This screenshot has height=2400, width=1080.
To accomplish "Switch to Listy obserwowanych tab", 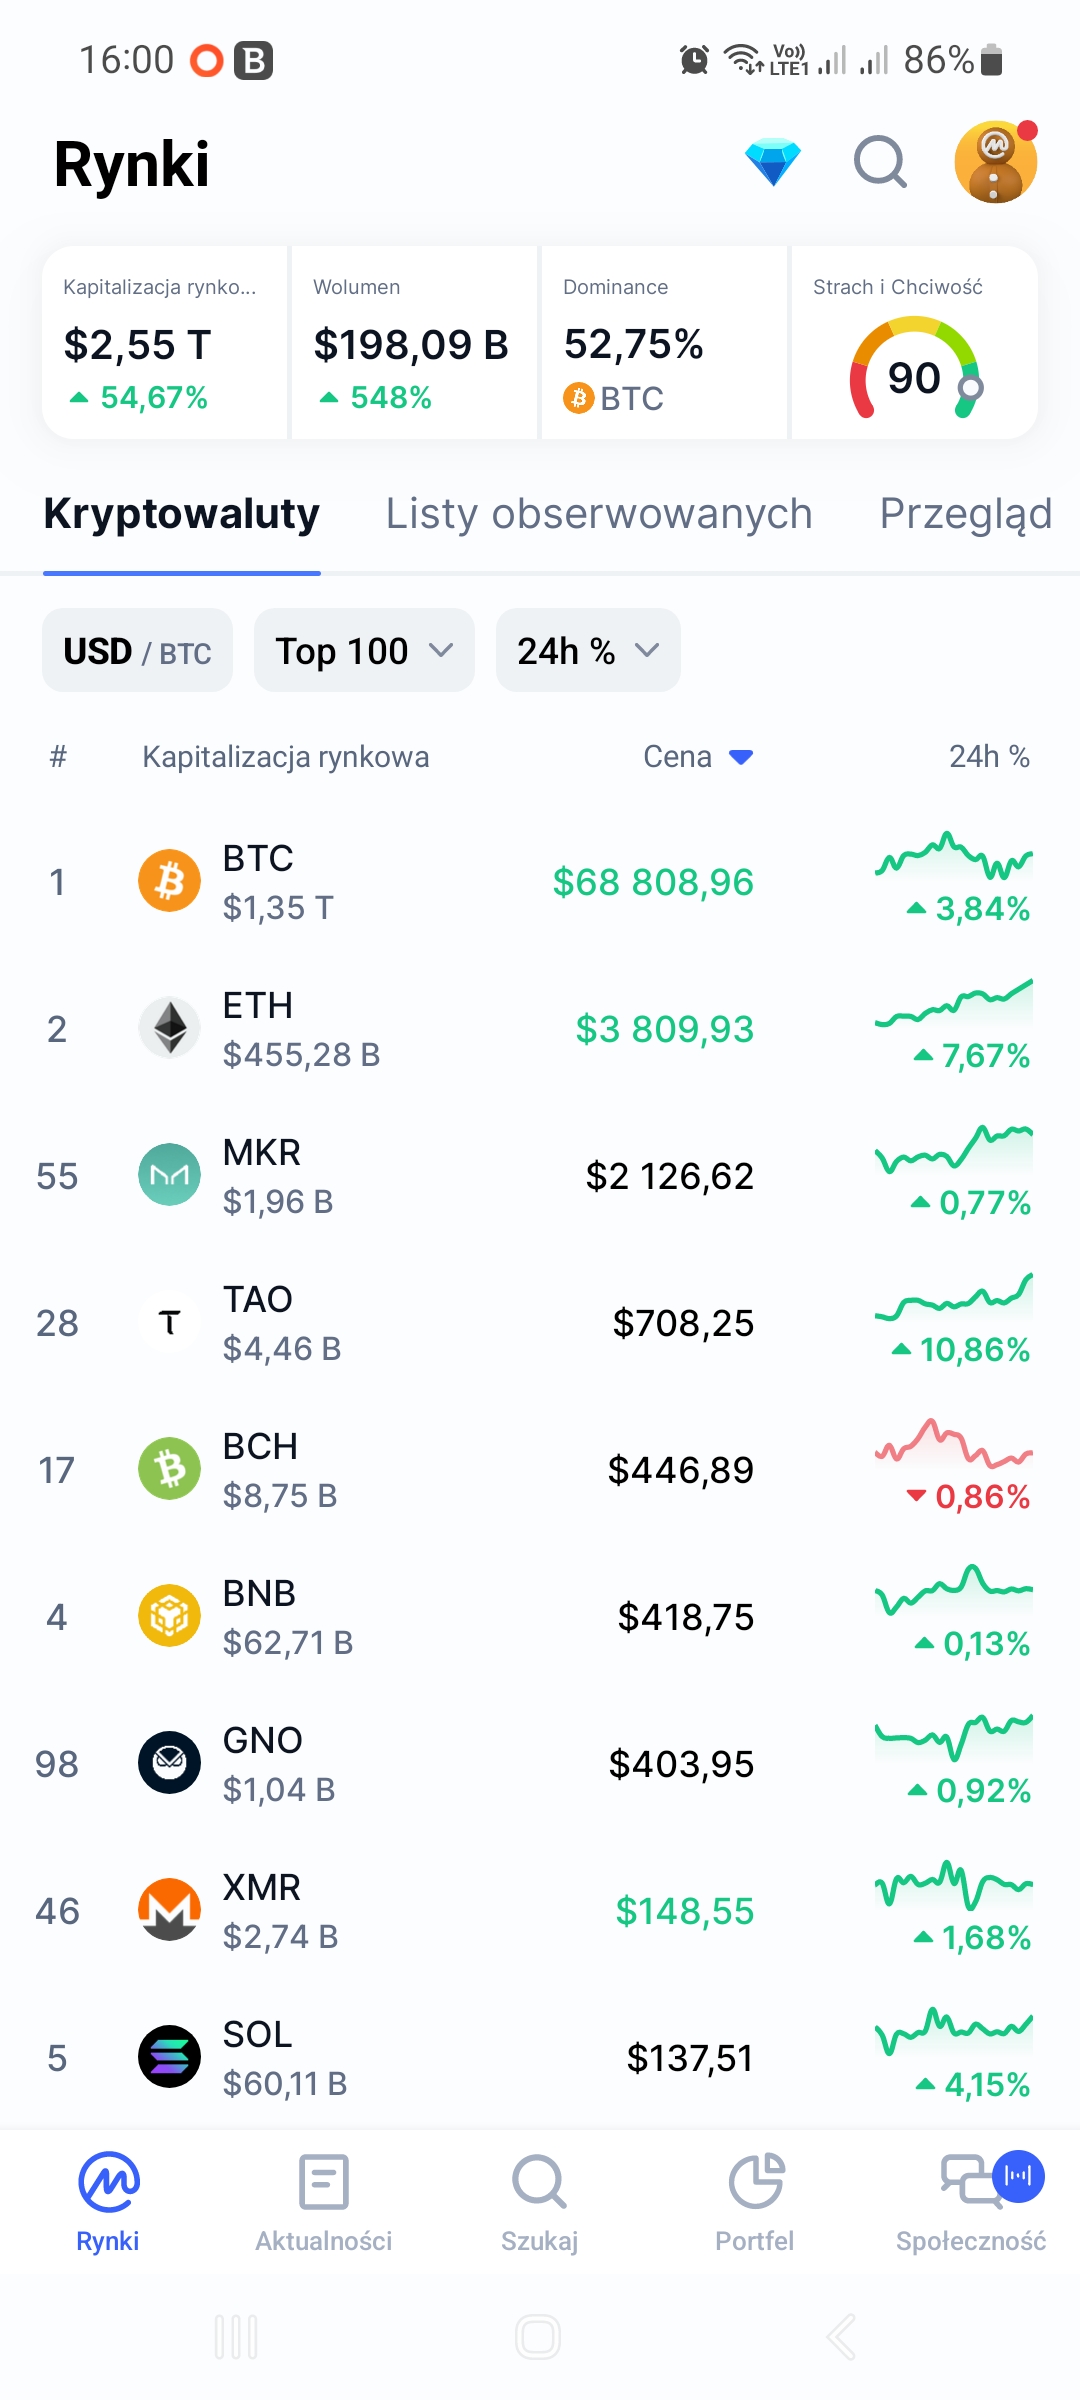I will coord(599,514).
